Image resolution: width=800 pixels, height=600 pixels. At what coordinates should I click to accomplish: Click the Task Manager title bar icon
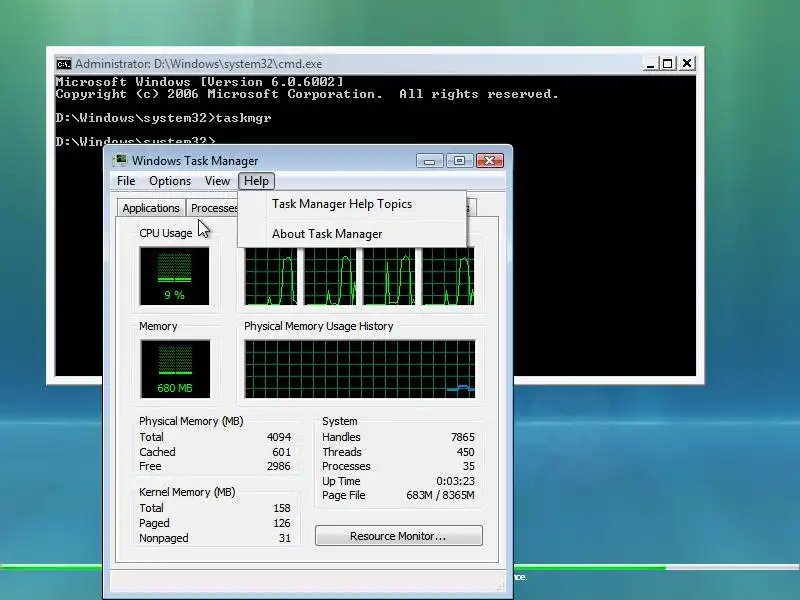pyautogui.click(x=120, y=160)
